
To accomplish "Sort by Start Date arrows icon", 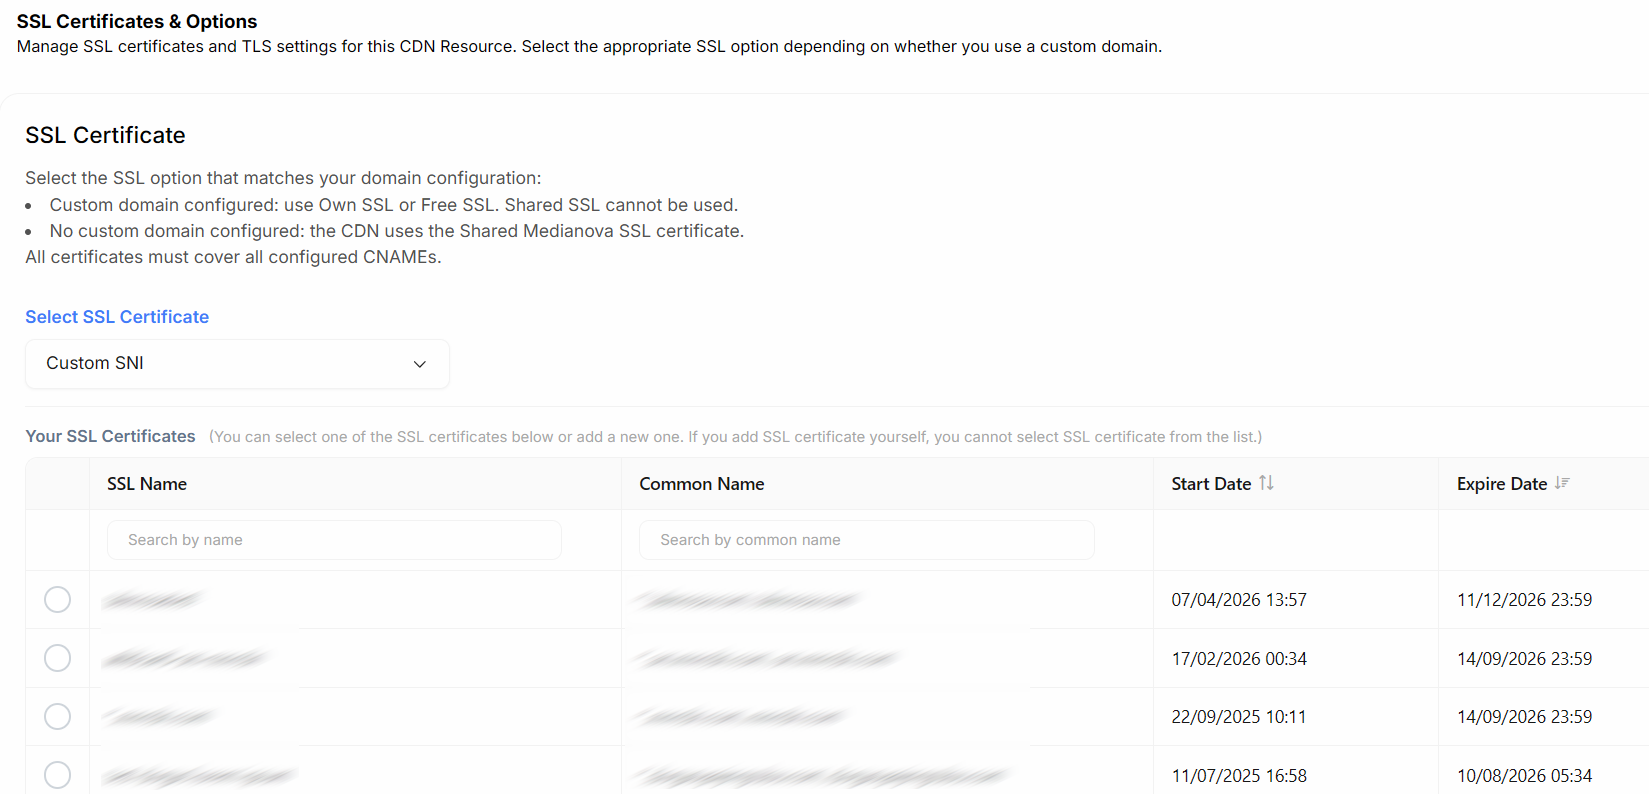I will (x=1266, y=483).
